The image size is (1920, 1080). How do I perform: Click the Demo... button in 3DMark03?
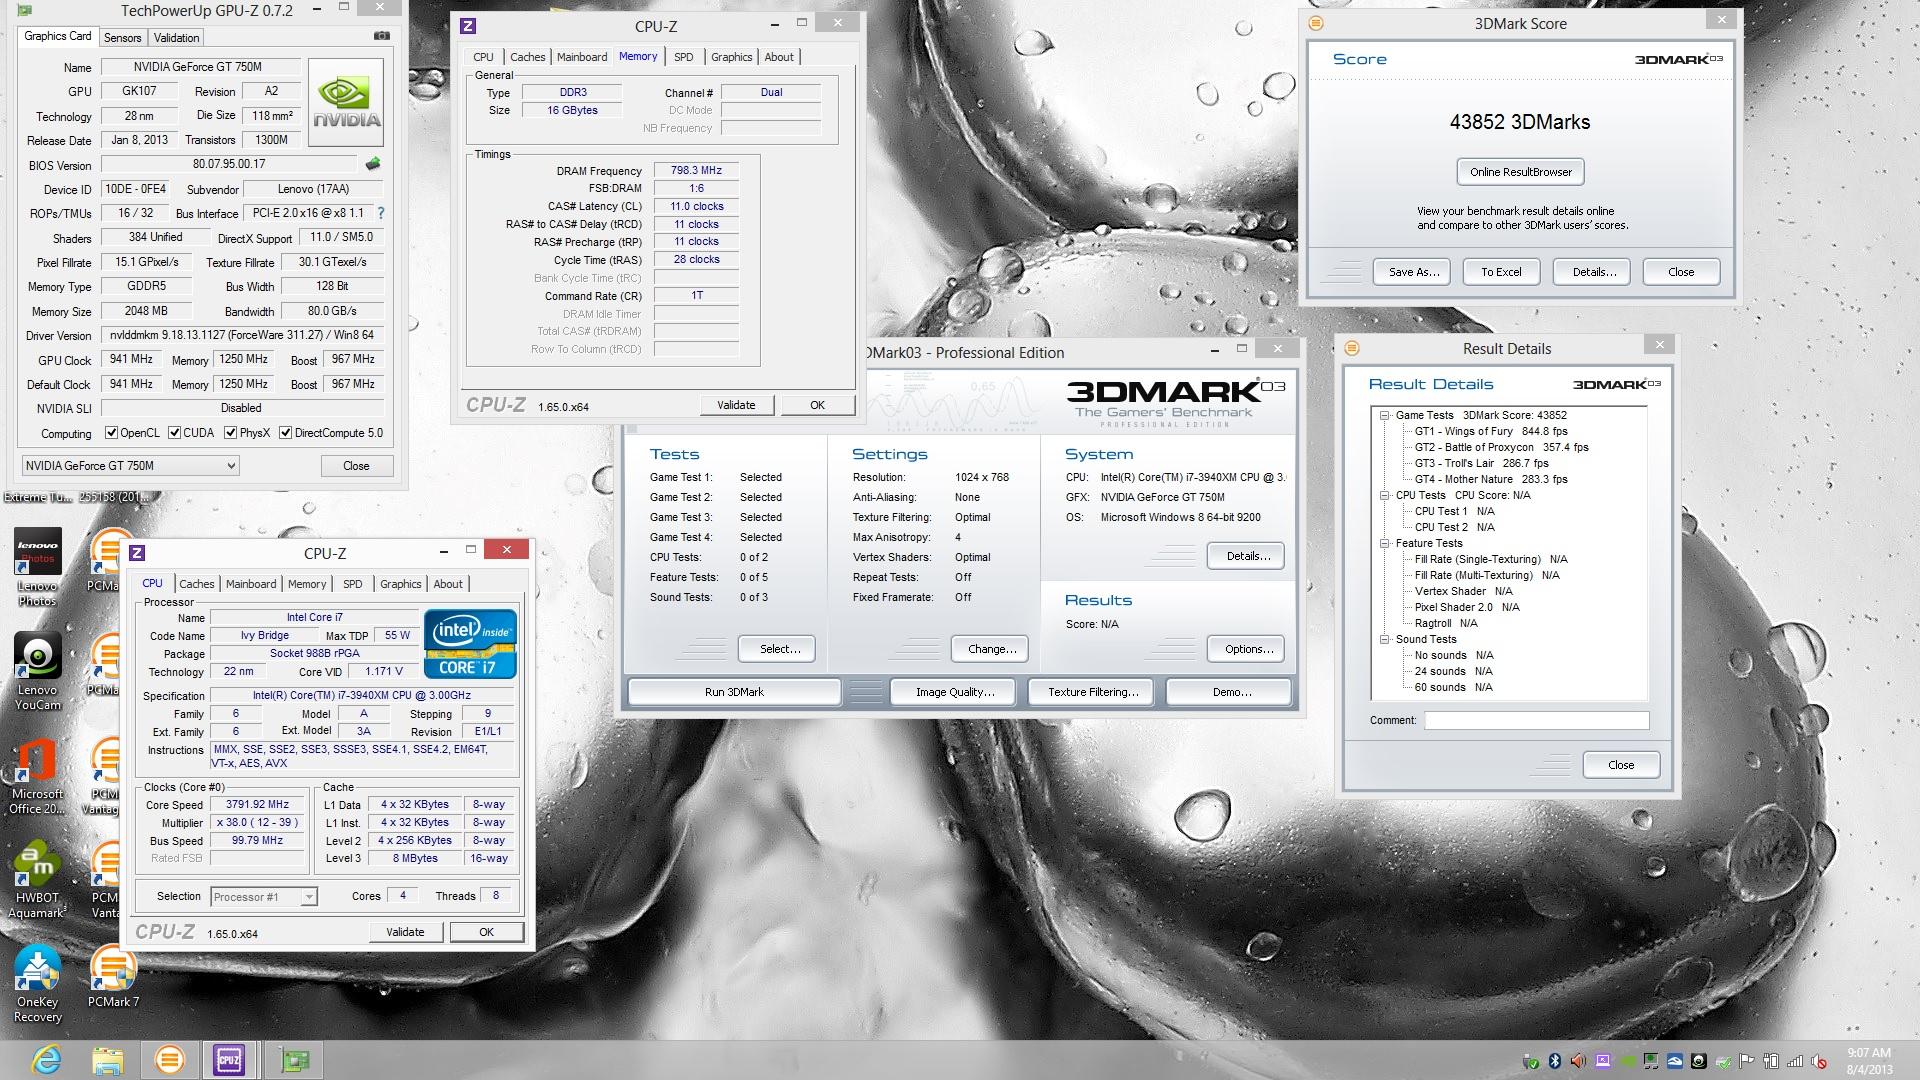coord(1231,692)
